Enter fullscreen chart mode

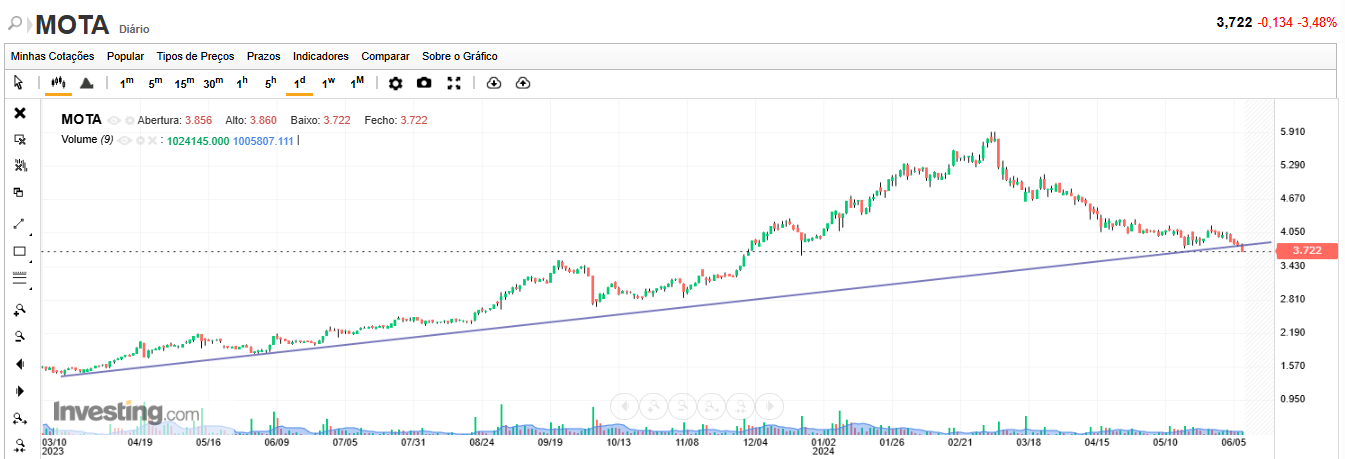click(453, 83)
